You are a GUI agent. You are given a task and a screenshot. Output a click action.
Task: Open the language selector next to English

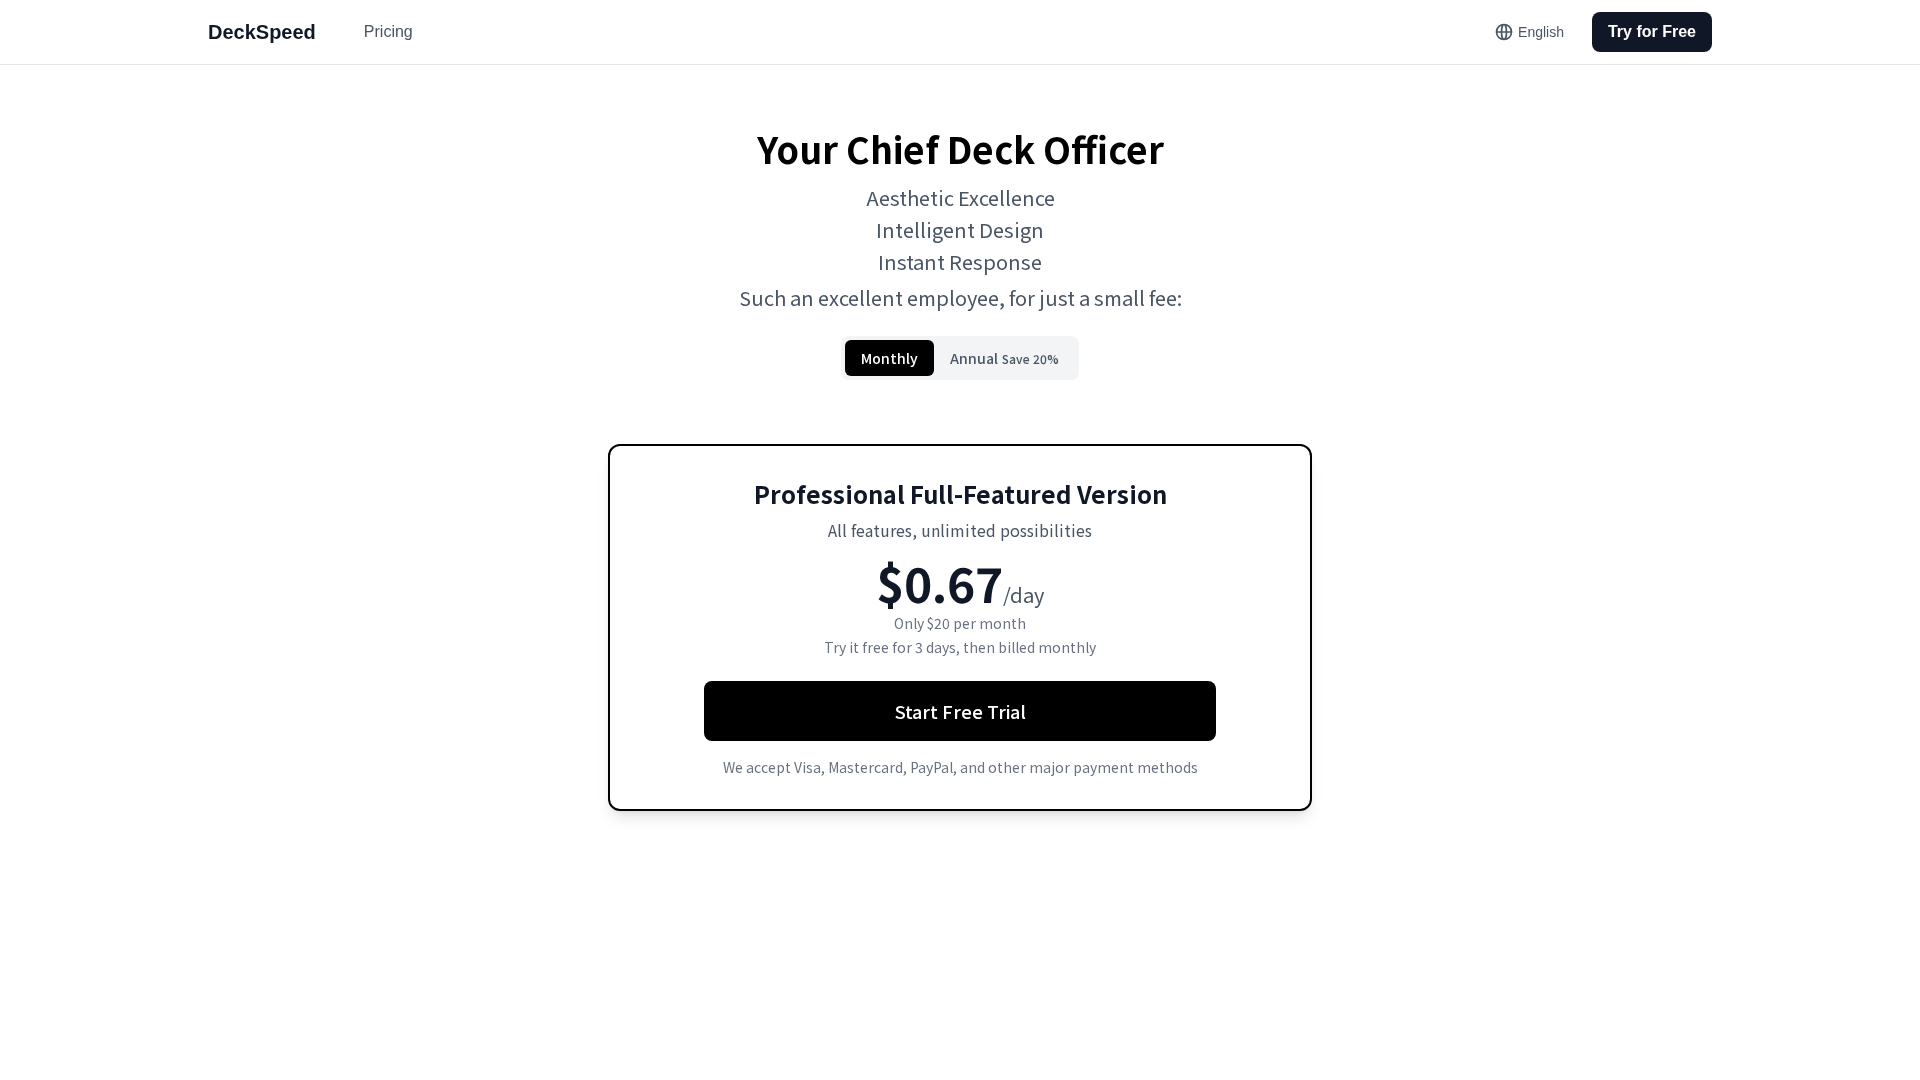(x=1529, y=32)
